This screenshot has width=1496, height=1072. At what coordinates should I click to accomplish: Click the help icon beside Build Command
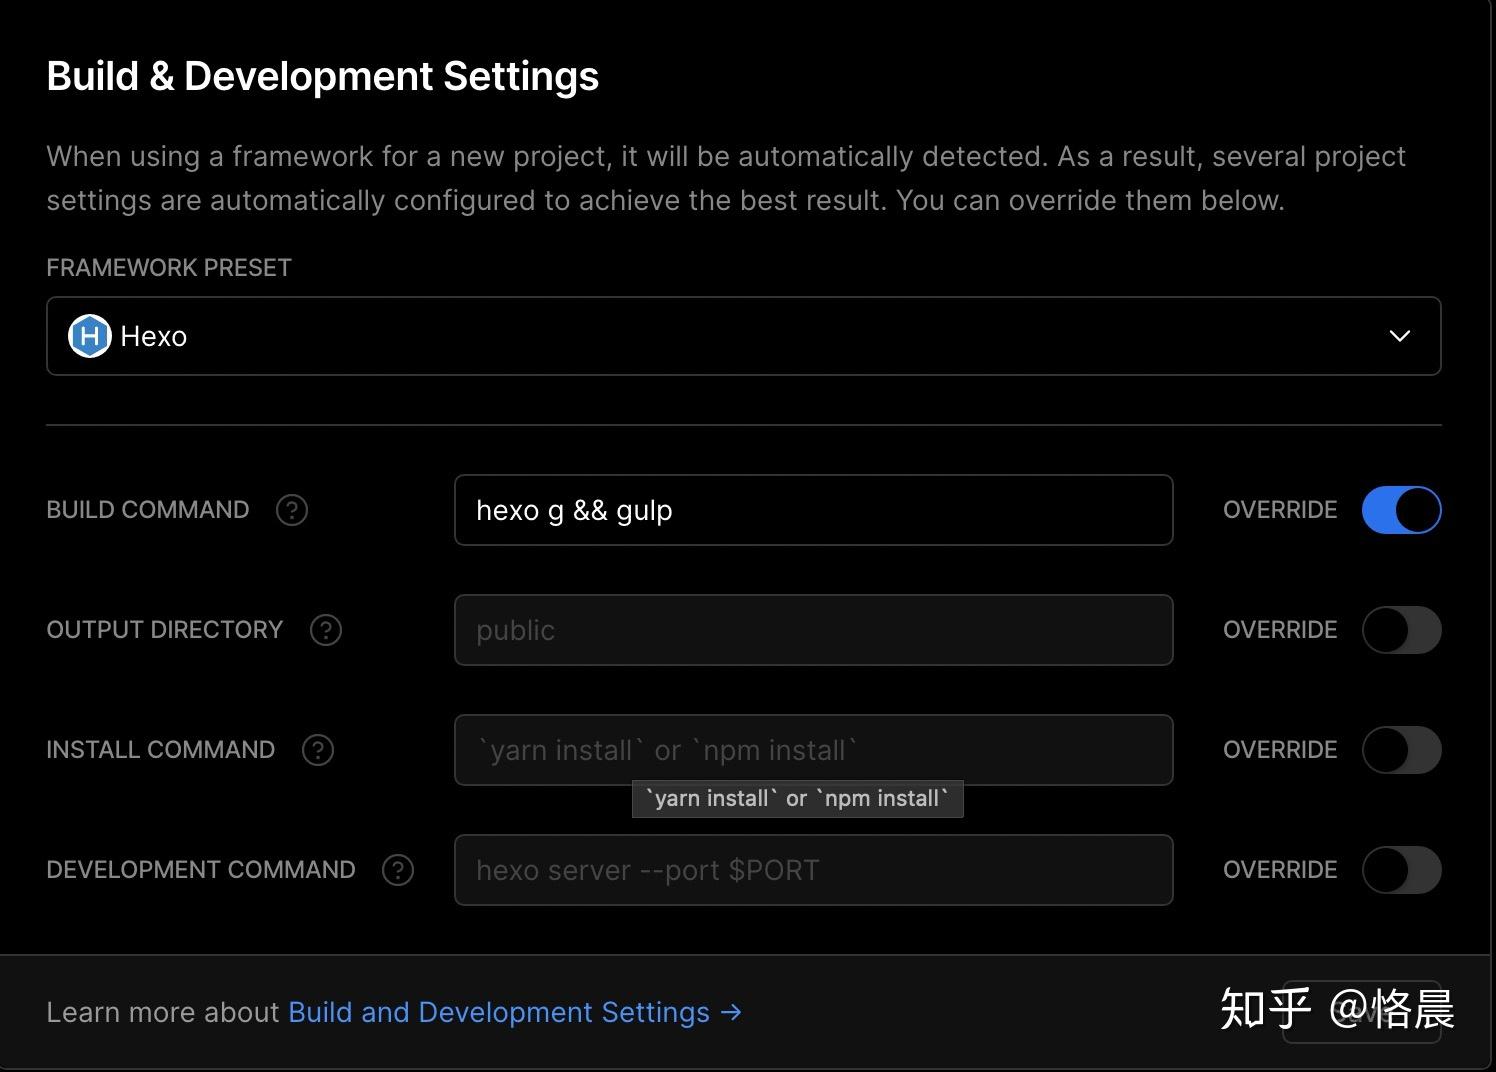pos(292,510)
